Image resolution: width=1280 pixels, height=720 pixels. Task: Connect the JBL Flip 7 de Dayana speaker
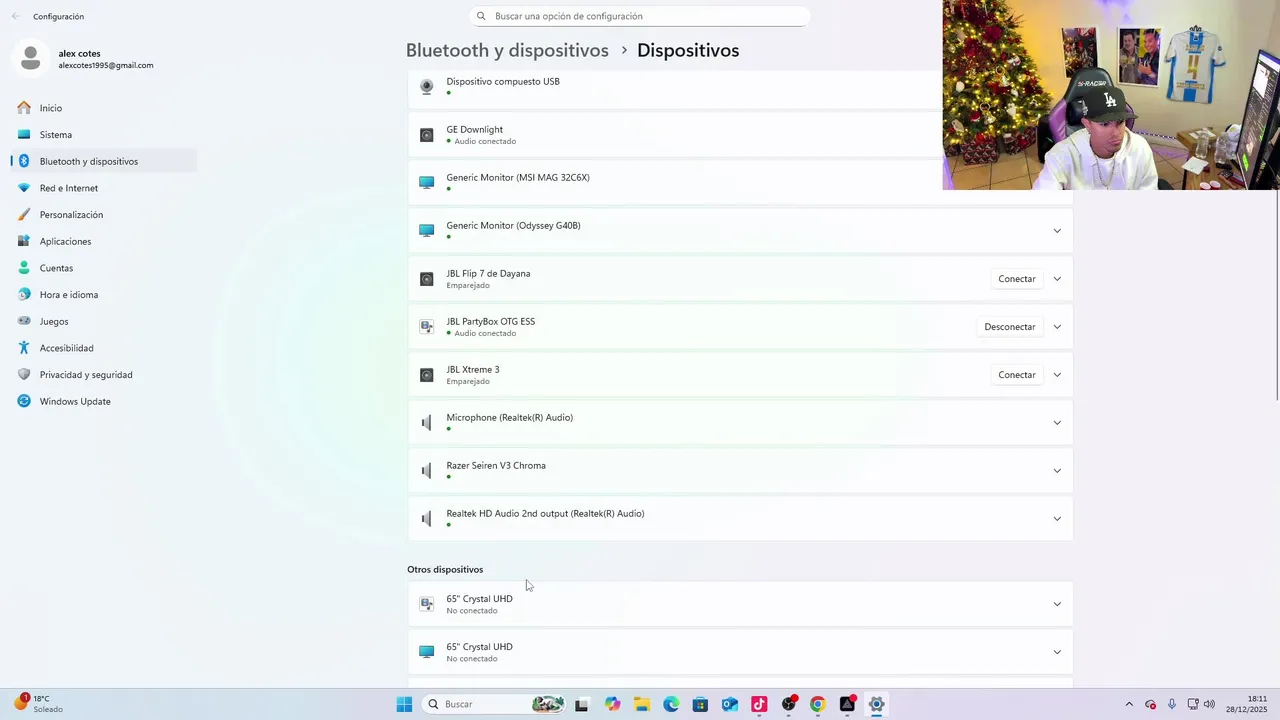click(1016, 279)
